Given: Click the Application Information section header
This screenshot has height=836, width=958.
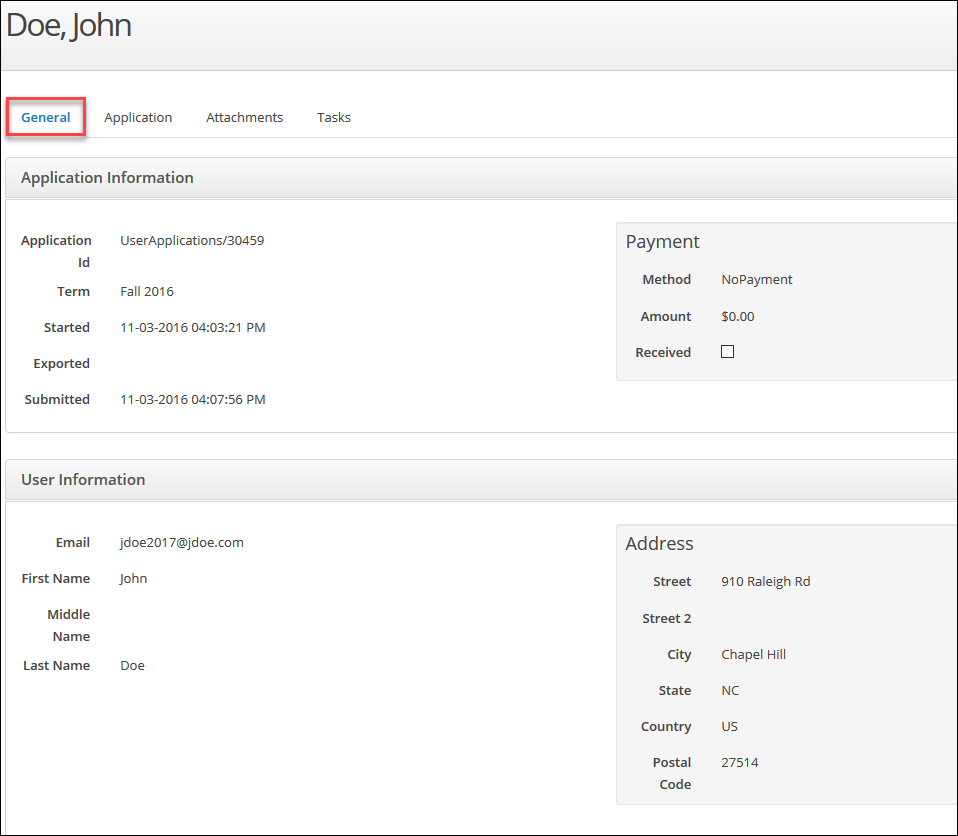Looking at the screenshot, I should point(107,178).
